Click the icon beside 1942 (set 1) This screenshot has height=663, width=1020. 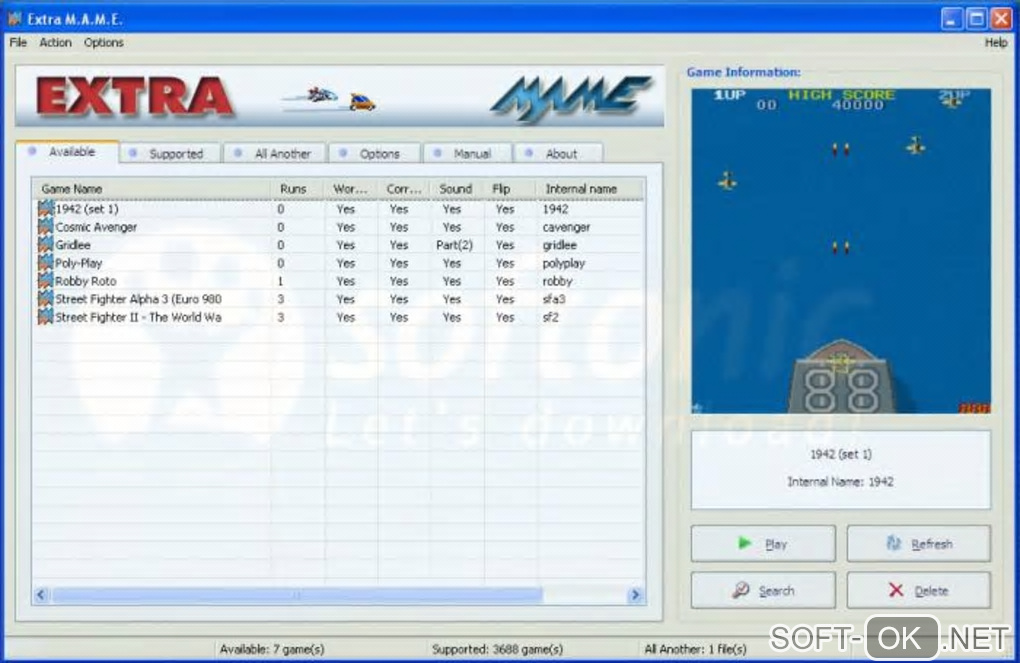click(x=46, y=209)
